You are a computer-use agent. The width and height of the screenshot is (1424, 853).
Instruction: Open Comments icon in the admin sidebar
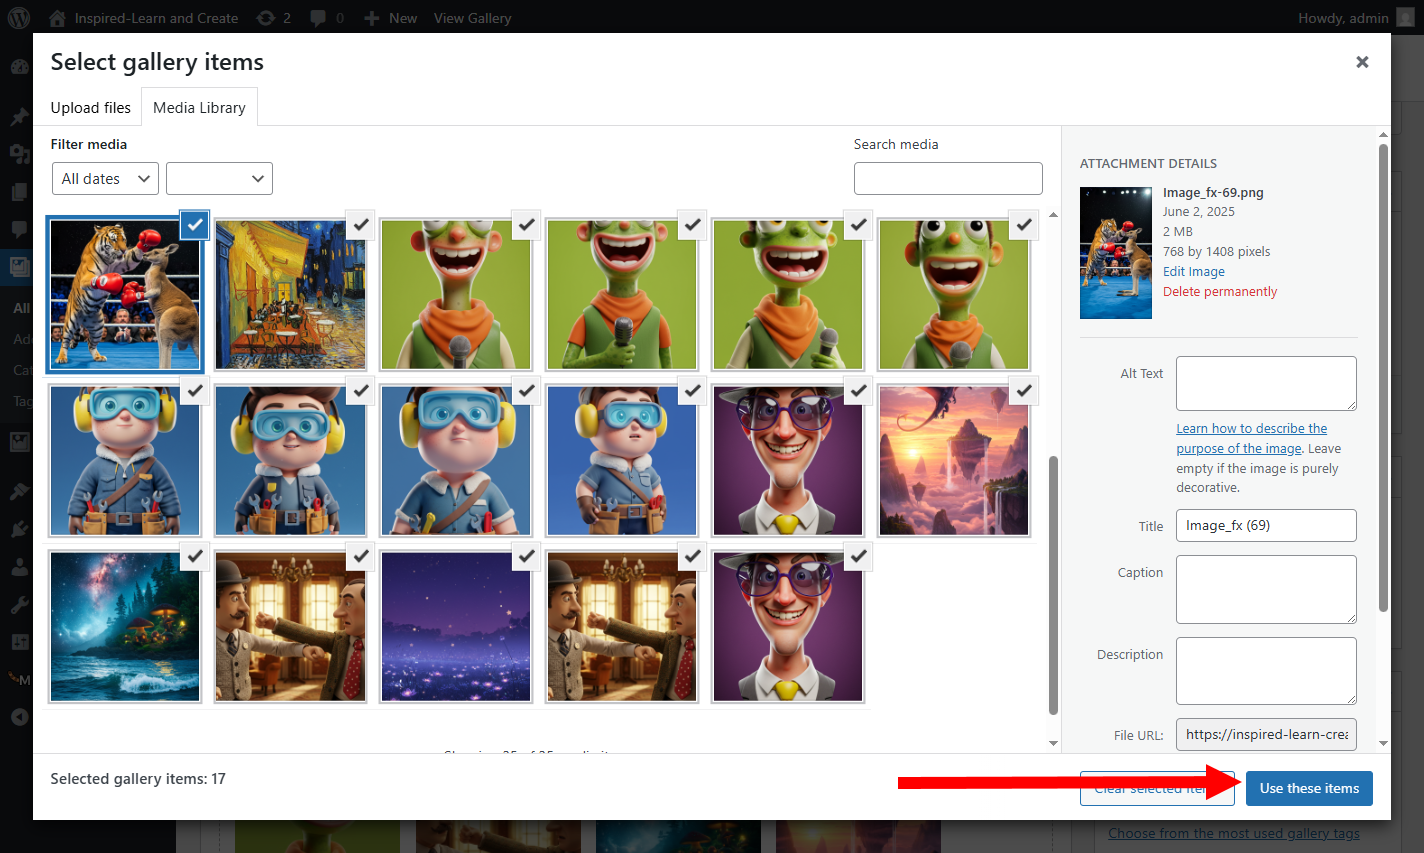(x=19, y=229)
